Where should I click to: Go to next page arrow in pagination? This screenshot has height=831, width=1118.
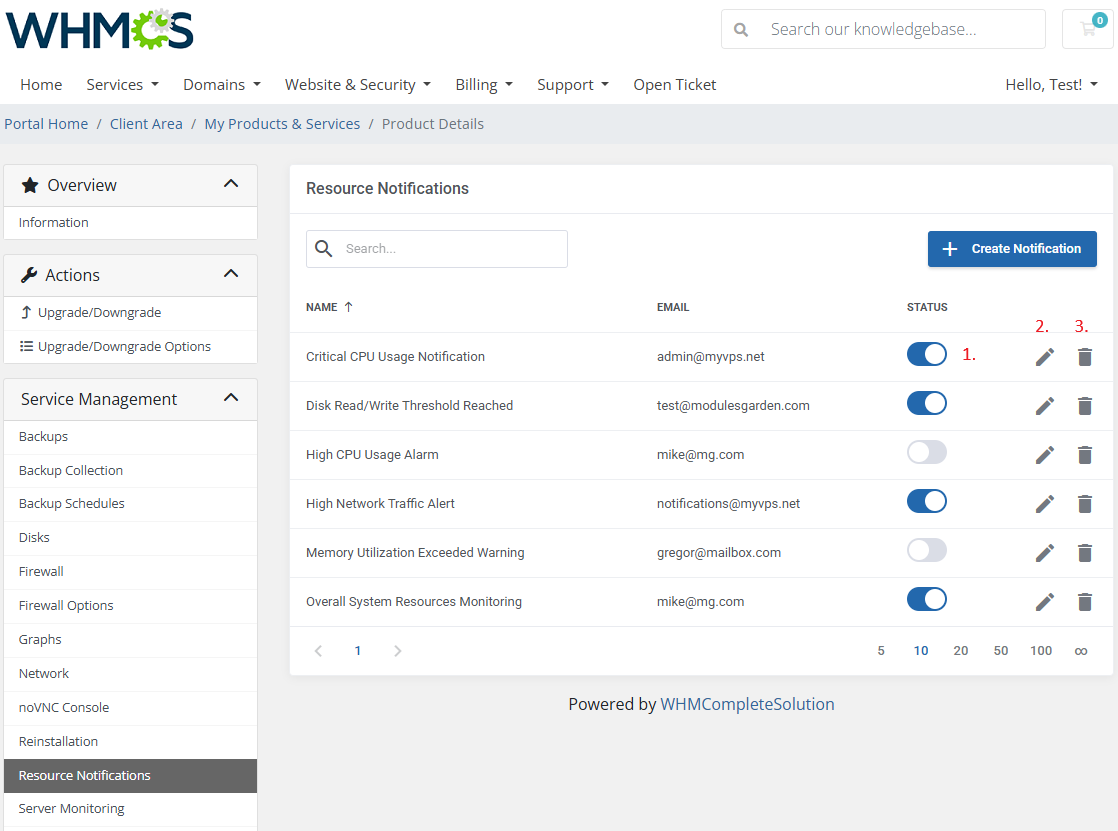click(x=397, y=651)
